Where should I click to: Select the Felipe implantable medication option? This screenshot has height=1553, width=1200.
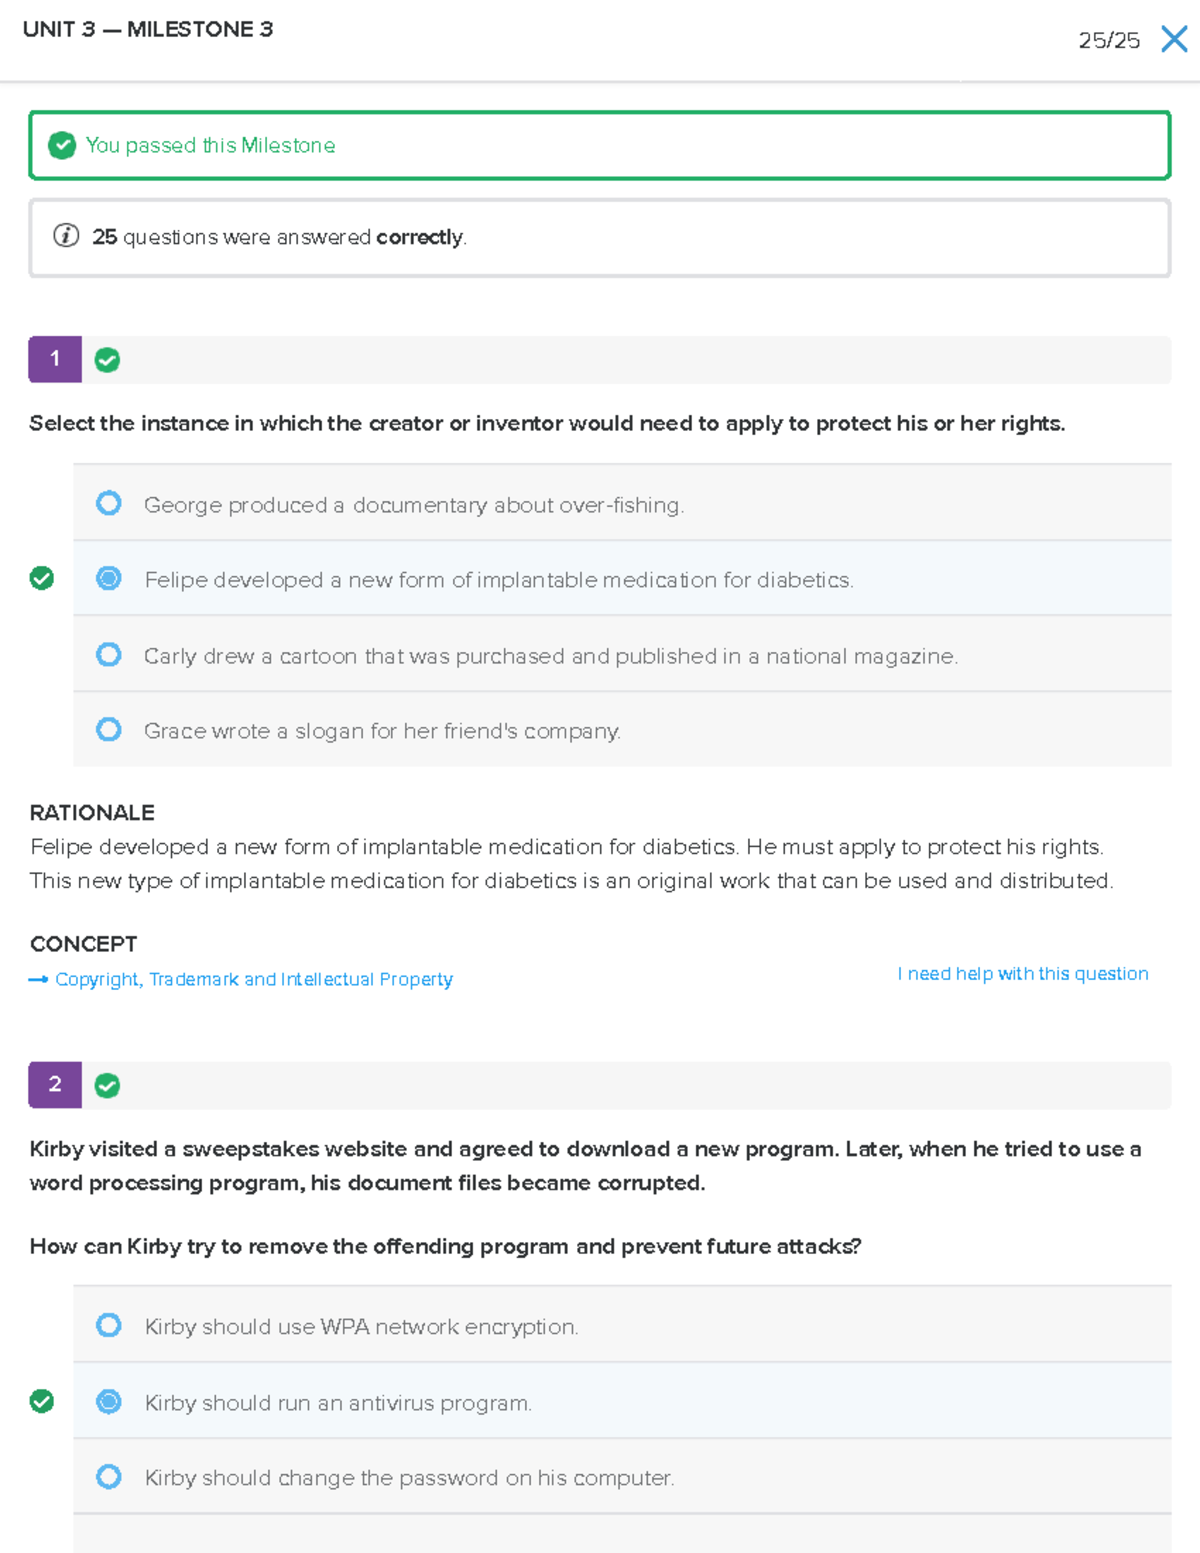[x=109, y=578]
